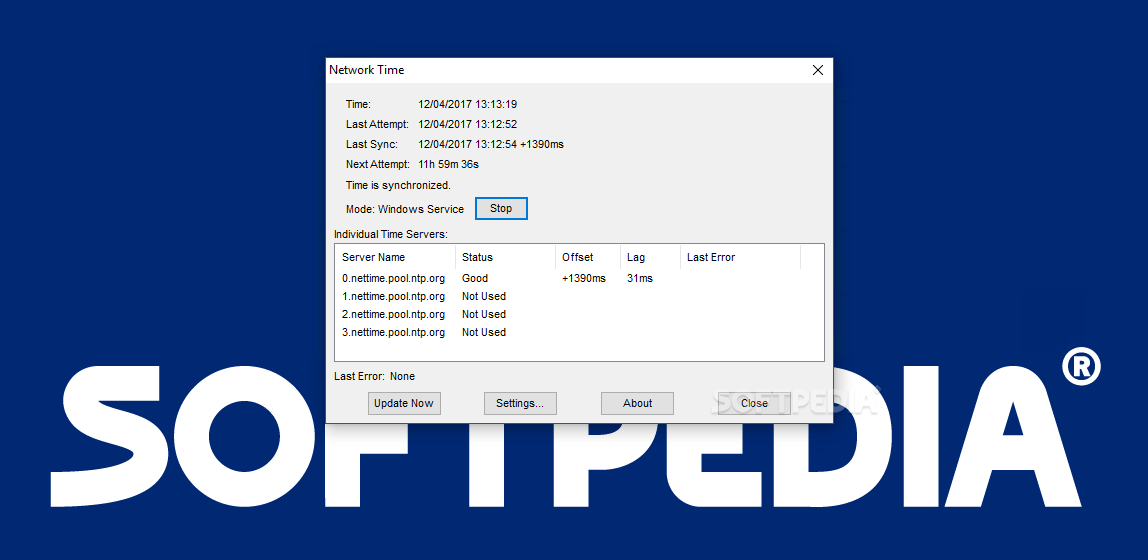Click the Update Now button
The height and width of the screenshot is (560, 1148).
pyautogui.click(x=403, y=403)
